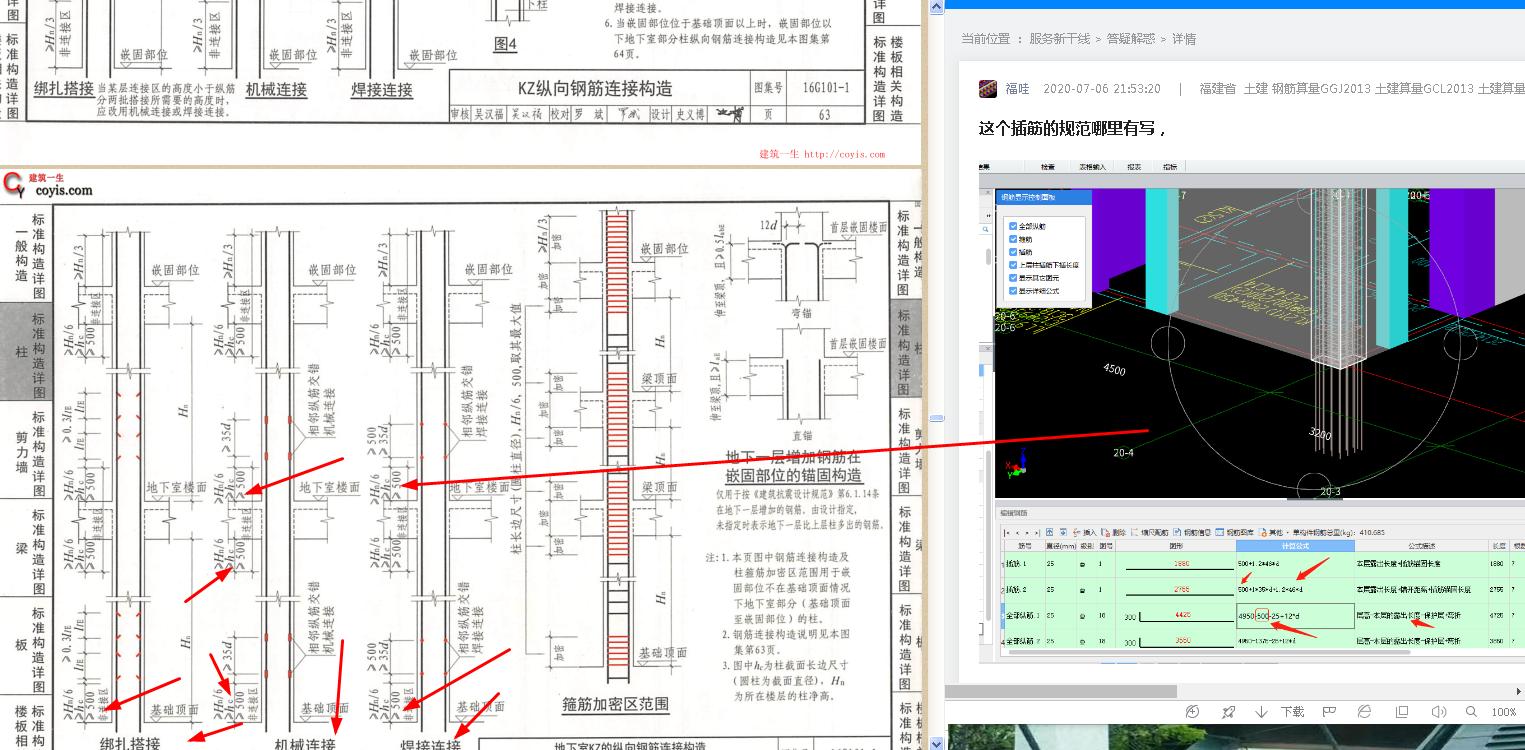Open the 检查 menu tab
Viewport: 1525px width, 750px height.
[1048, 167]
